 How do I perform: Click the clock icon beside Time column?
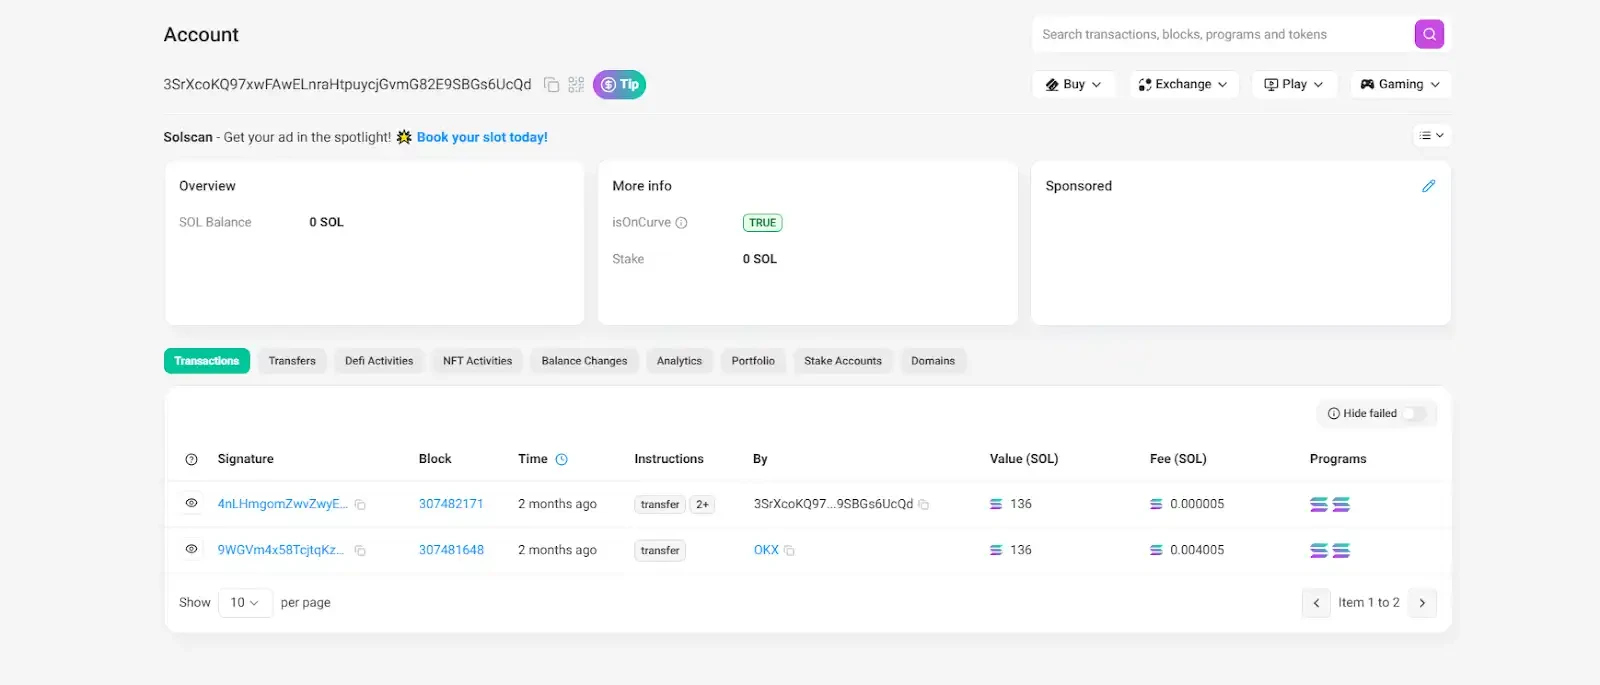coord(562,460)
